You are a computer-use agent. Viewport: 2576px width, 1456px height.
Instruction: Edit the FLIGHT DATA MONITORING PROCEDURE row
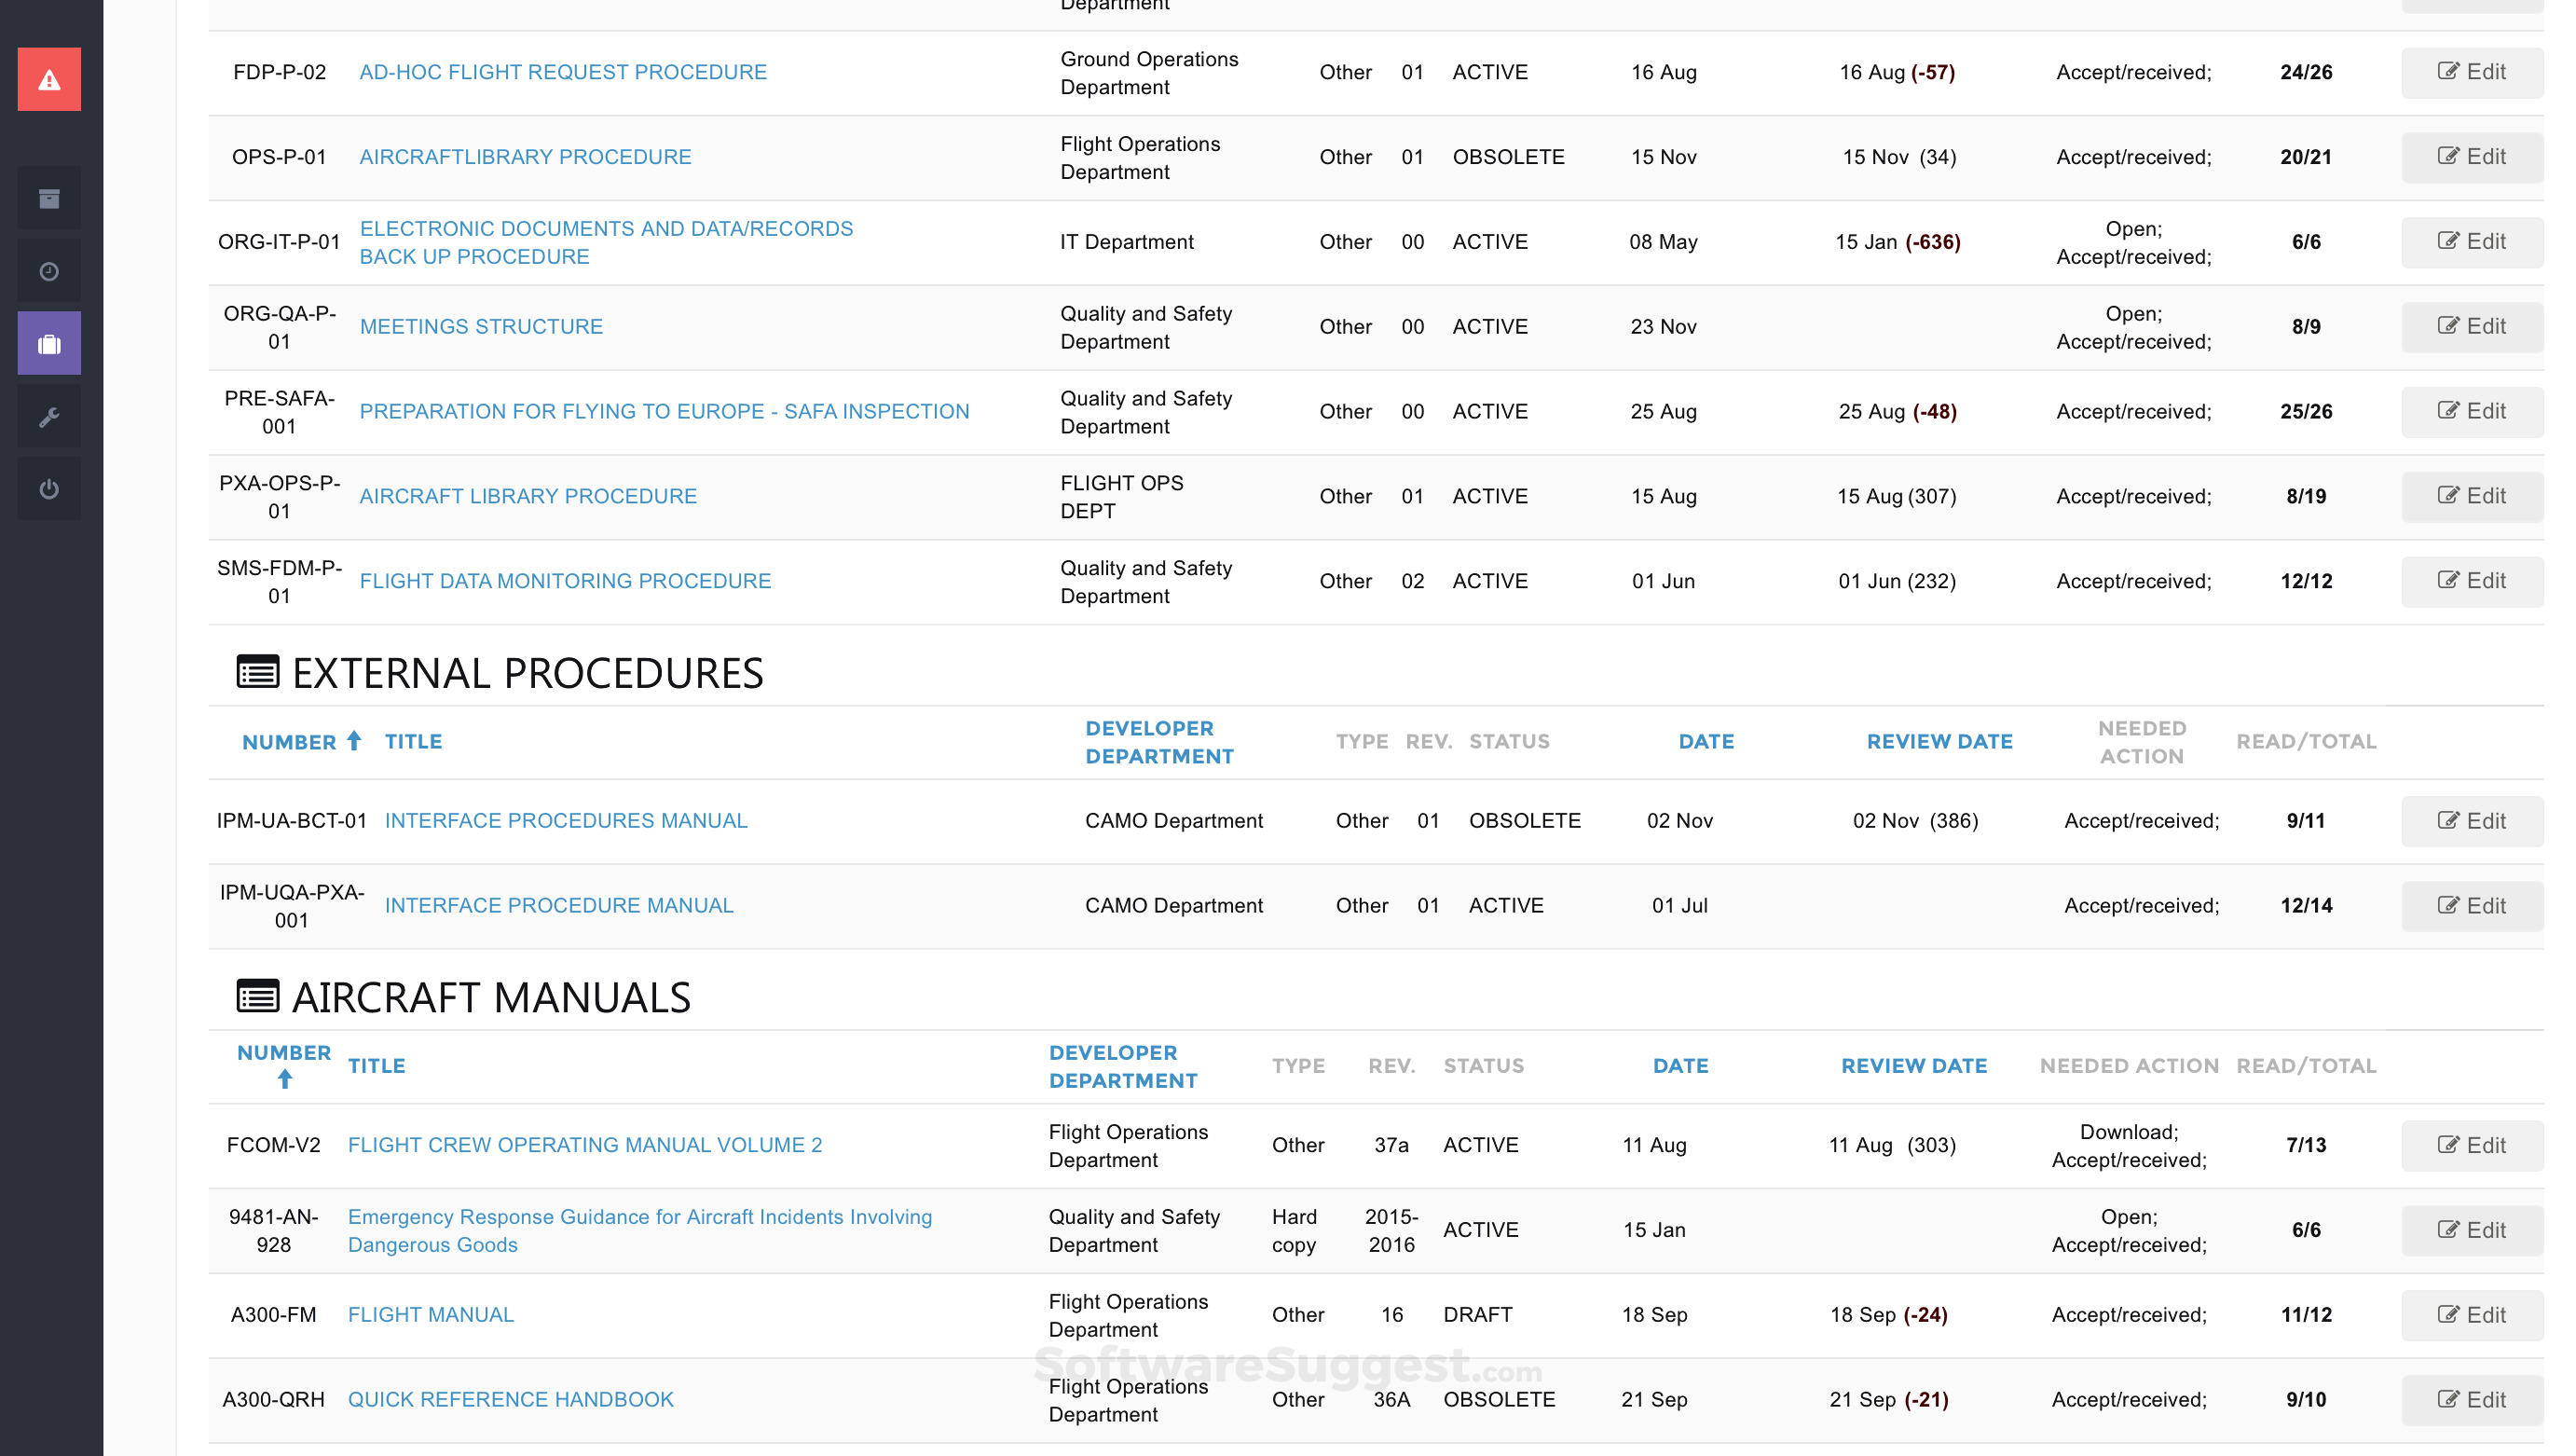[x=2471, y=581]
